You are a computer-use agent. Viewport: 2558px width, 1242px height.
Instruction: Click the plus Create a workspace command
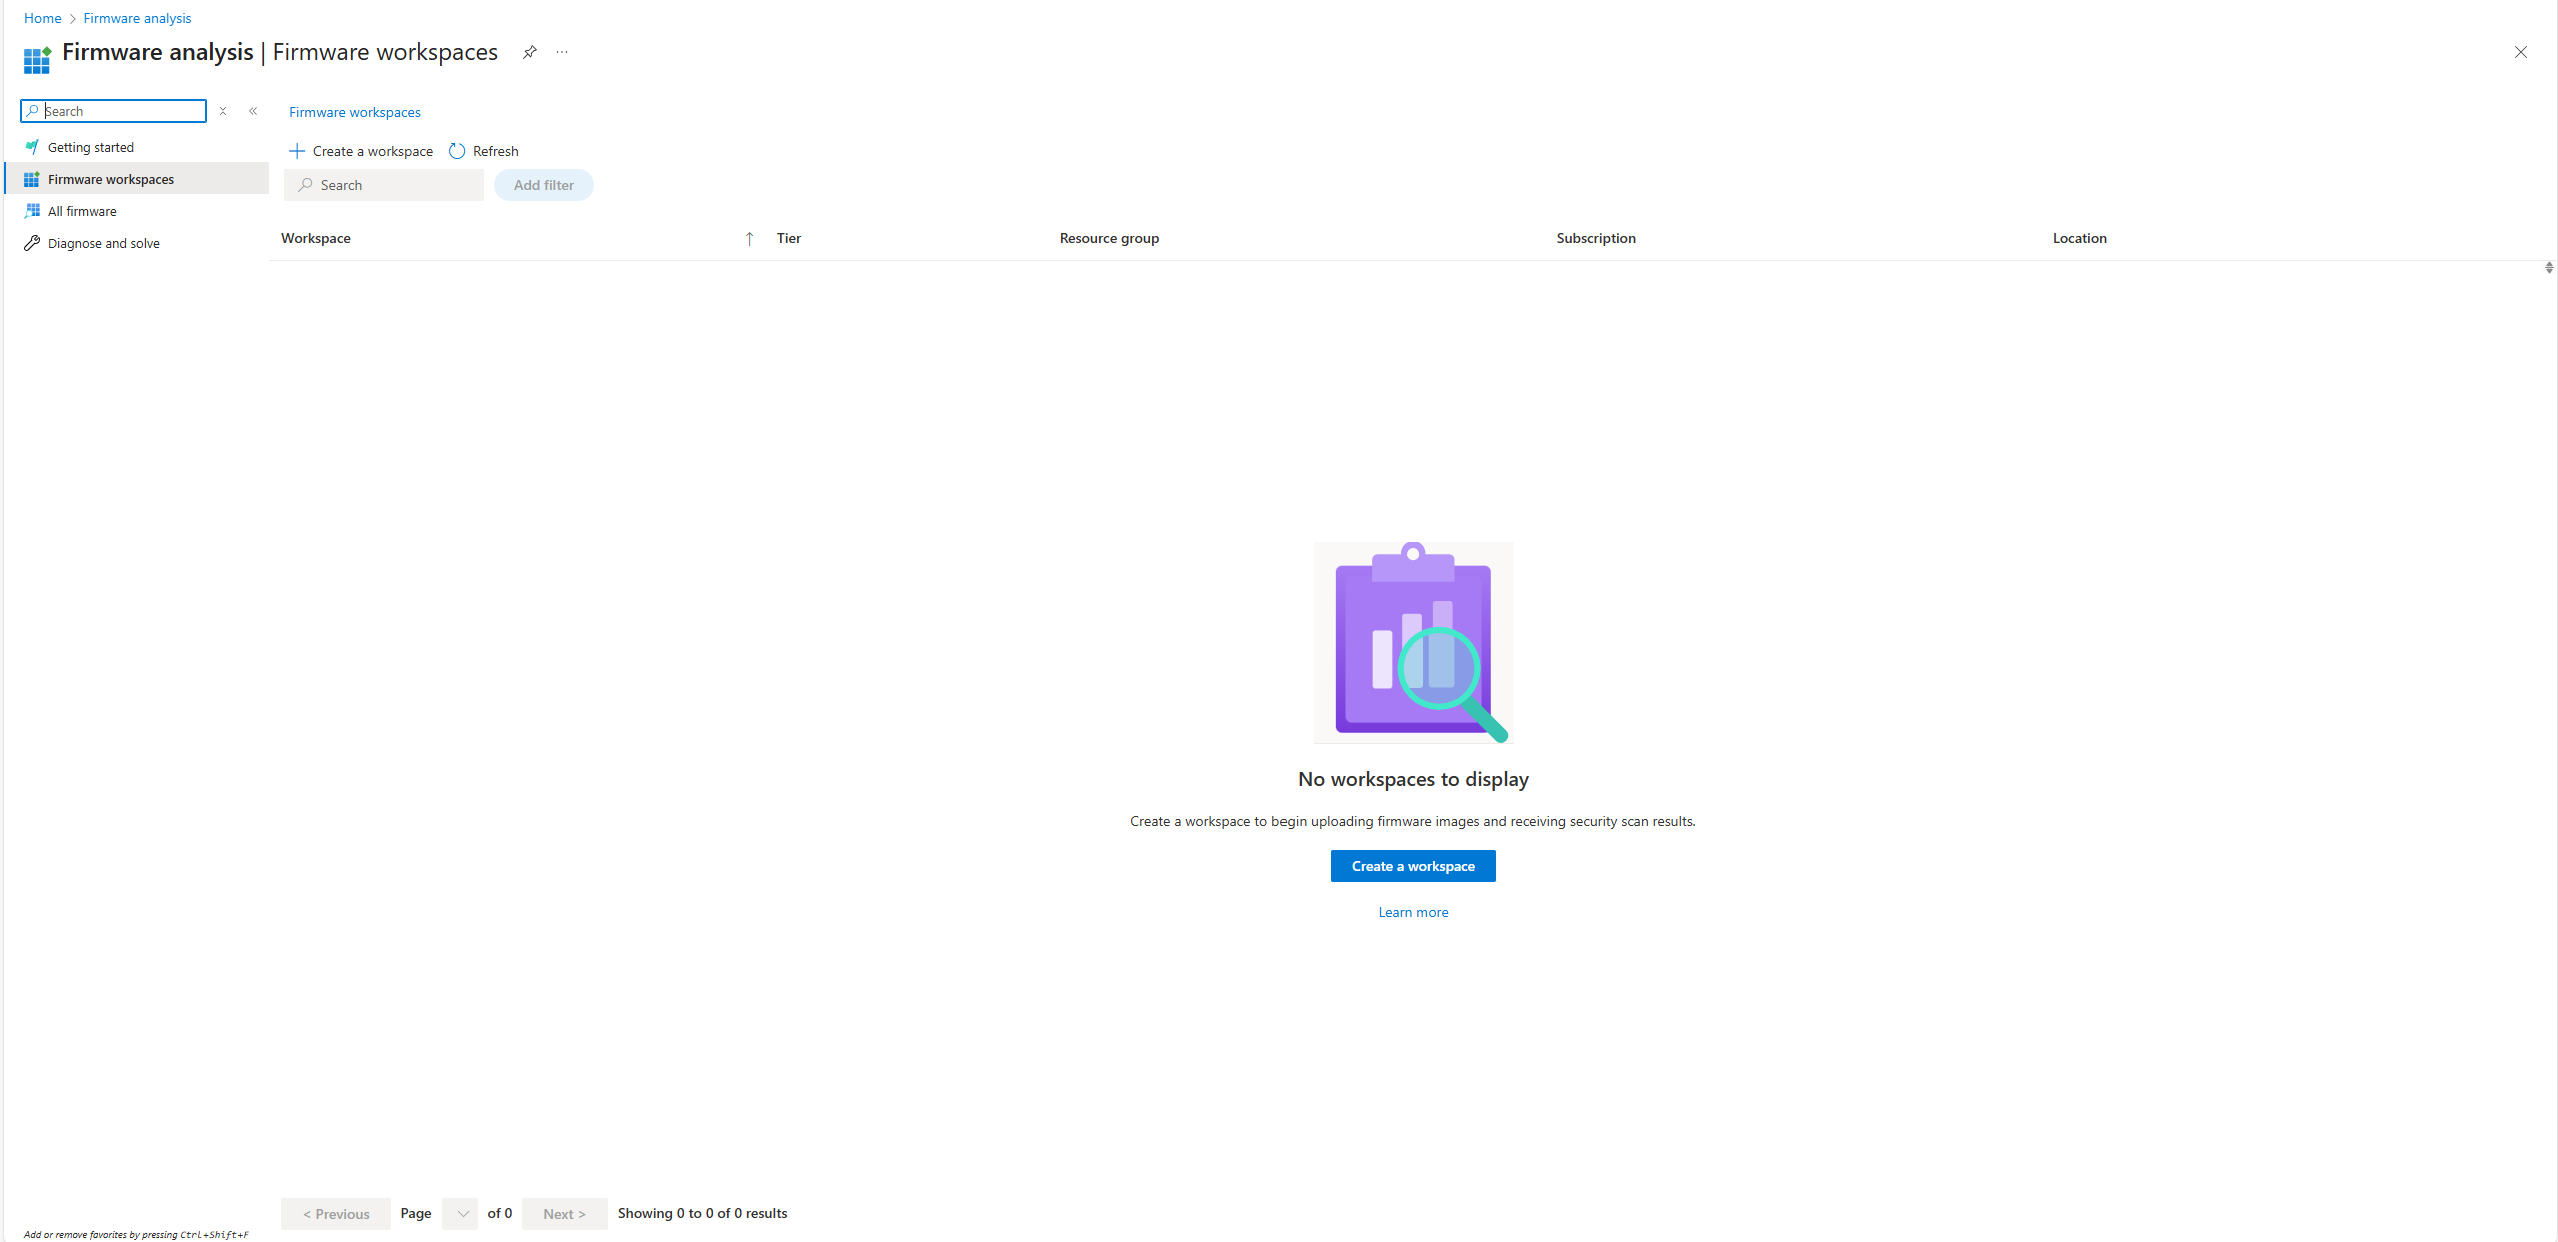361,151
